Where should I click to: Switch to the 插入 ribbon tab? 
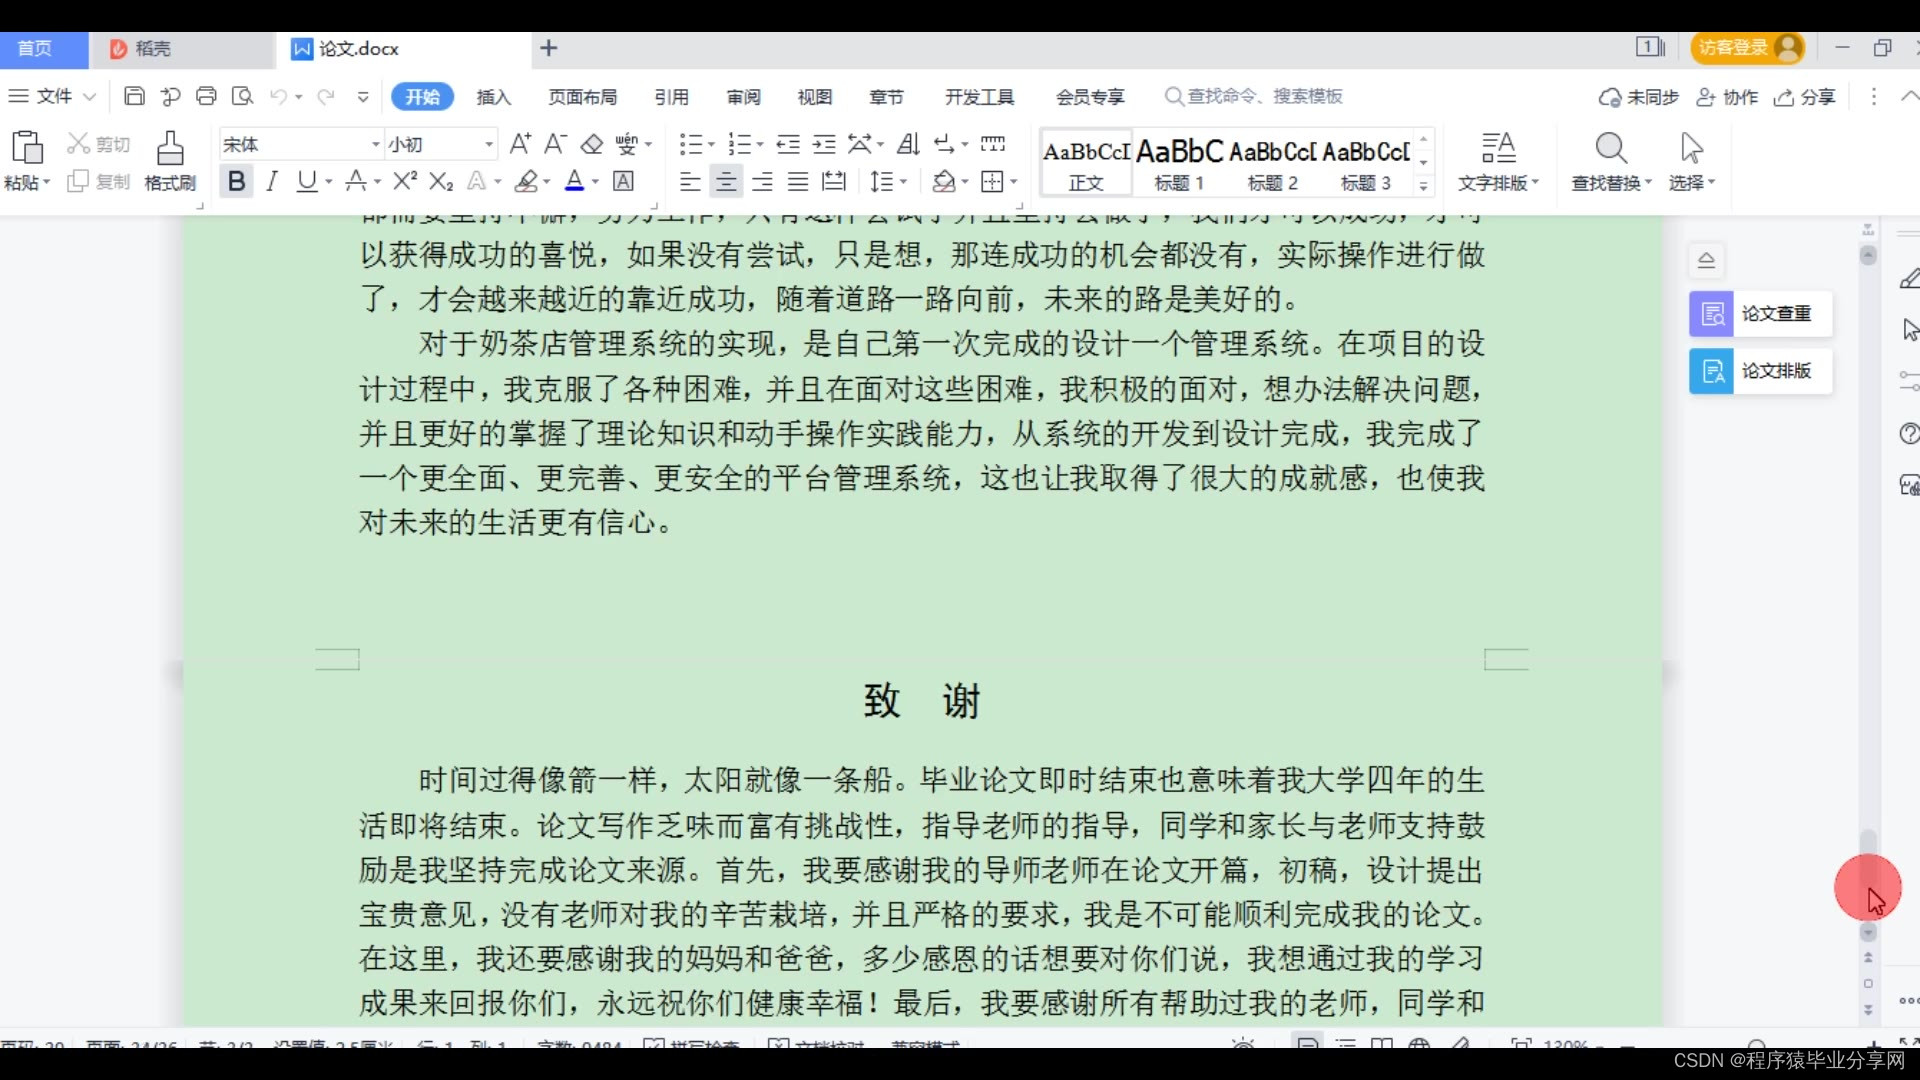[493, 97]
